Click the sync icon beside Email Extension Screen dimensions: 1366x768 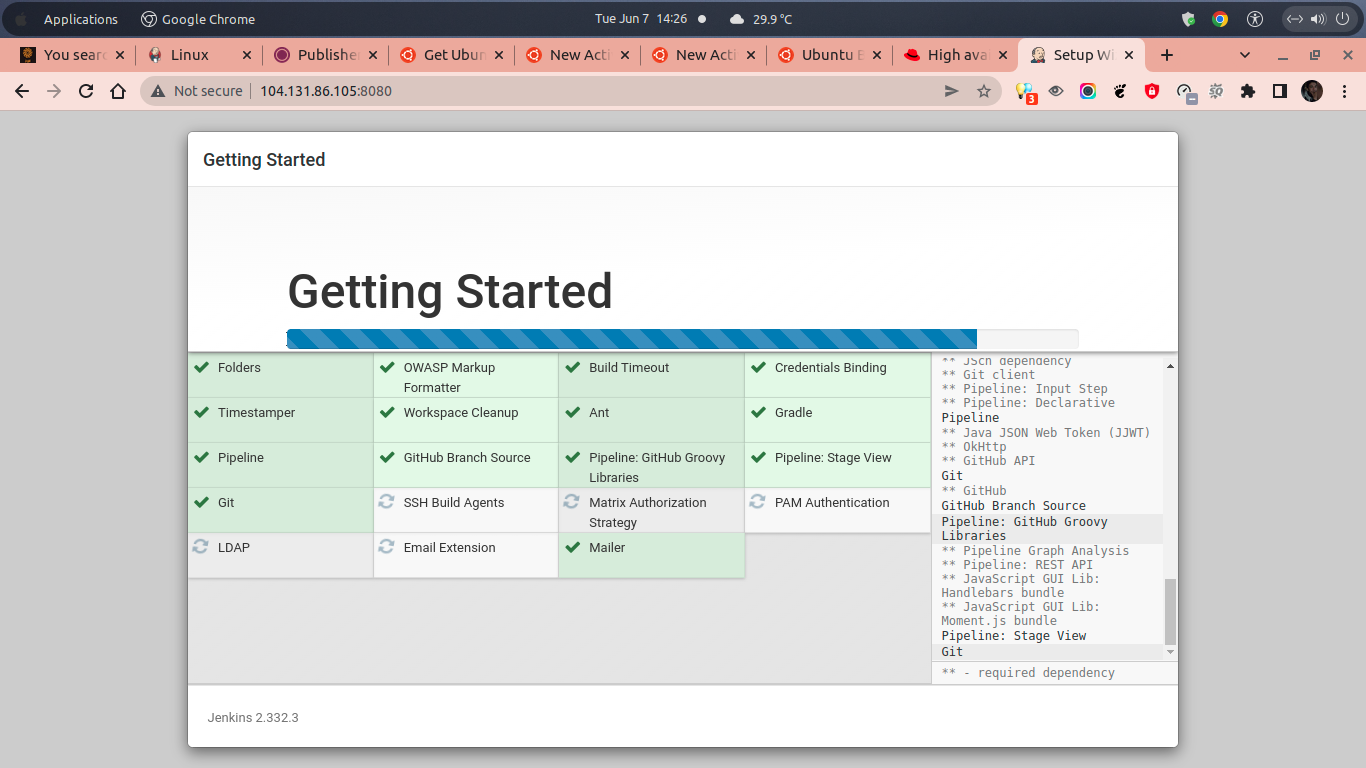(387, 547)
